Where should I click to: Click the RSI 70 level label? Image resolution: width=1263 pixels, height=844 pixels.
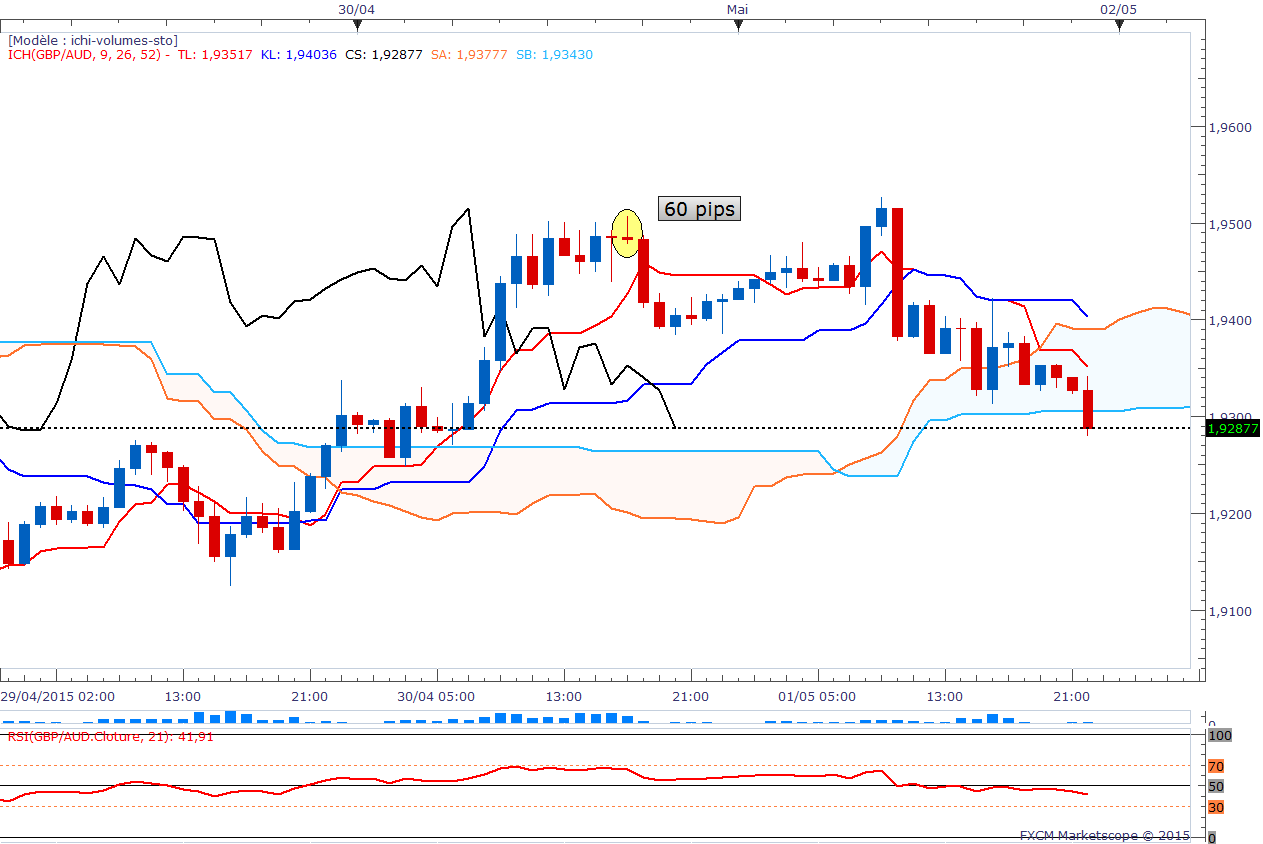(1215, 767)
